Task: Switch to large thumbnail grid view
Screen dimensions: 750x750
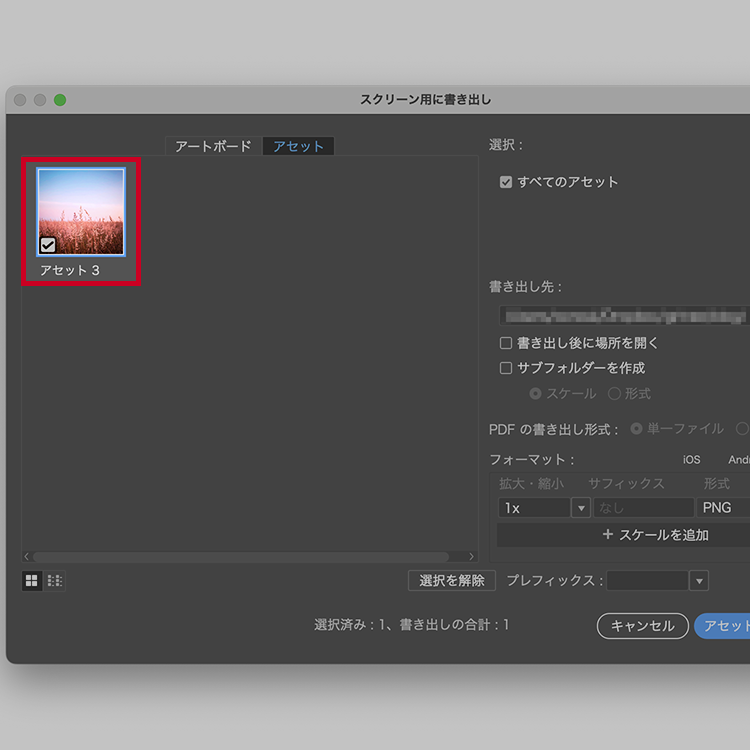Action: 32,580
